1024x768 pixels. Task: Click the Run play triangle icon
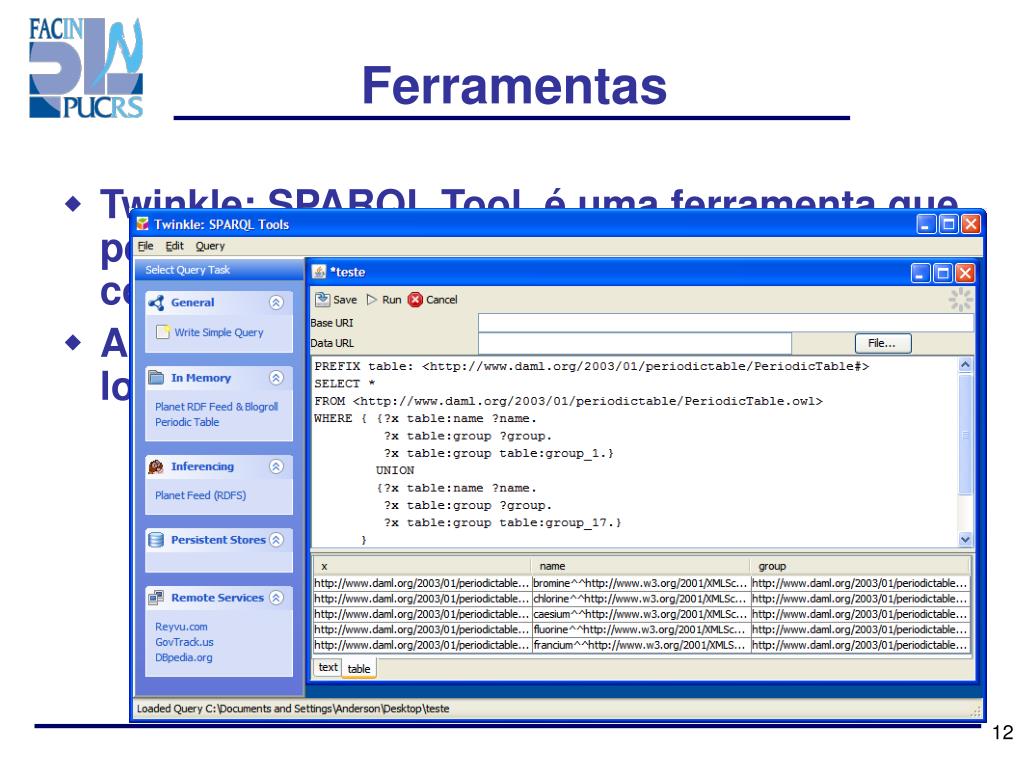[372, 300]
